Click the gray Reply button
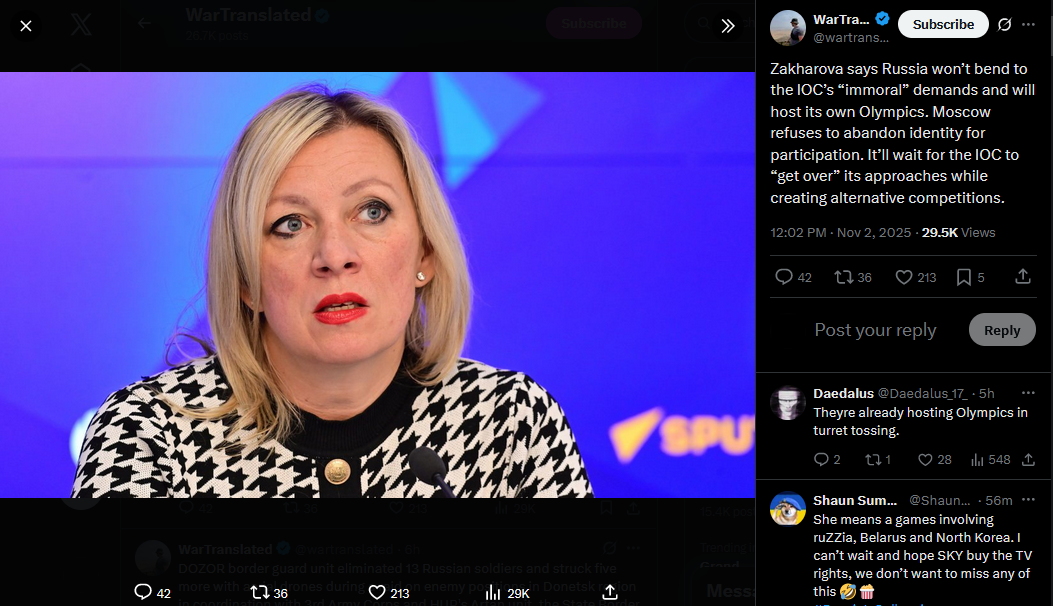1053x606 pixels. pos(1002,330)
